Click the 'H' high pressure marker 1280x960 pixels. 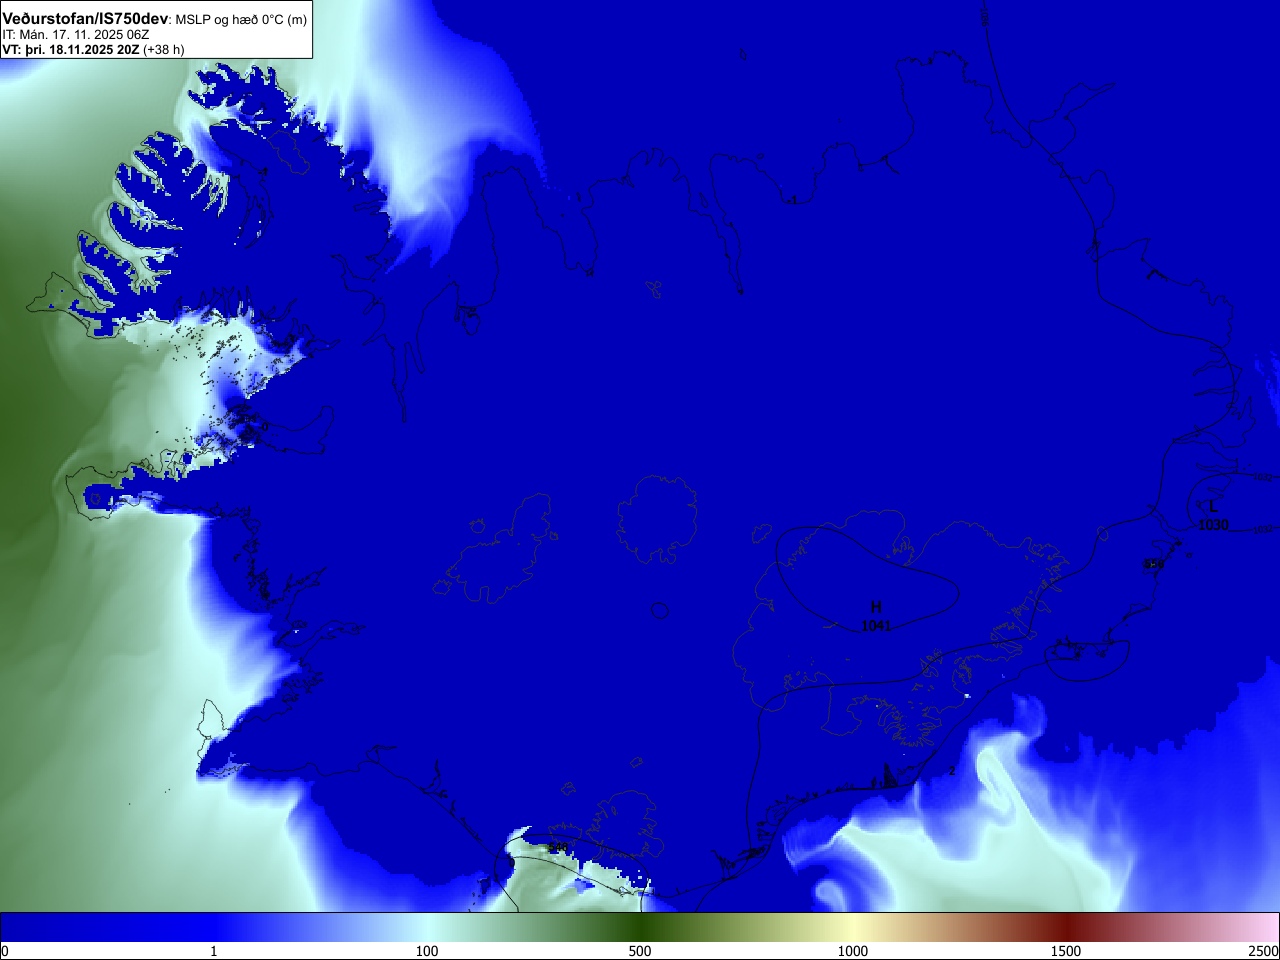[x=876, y=607]
